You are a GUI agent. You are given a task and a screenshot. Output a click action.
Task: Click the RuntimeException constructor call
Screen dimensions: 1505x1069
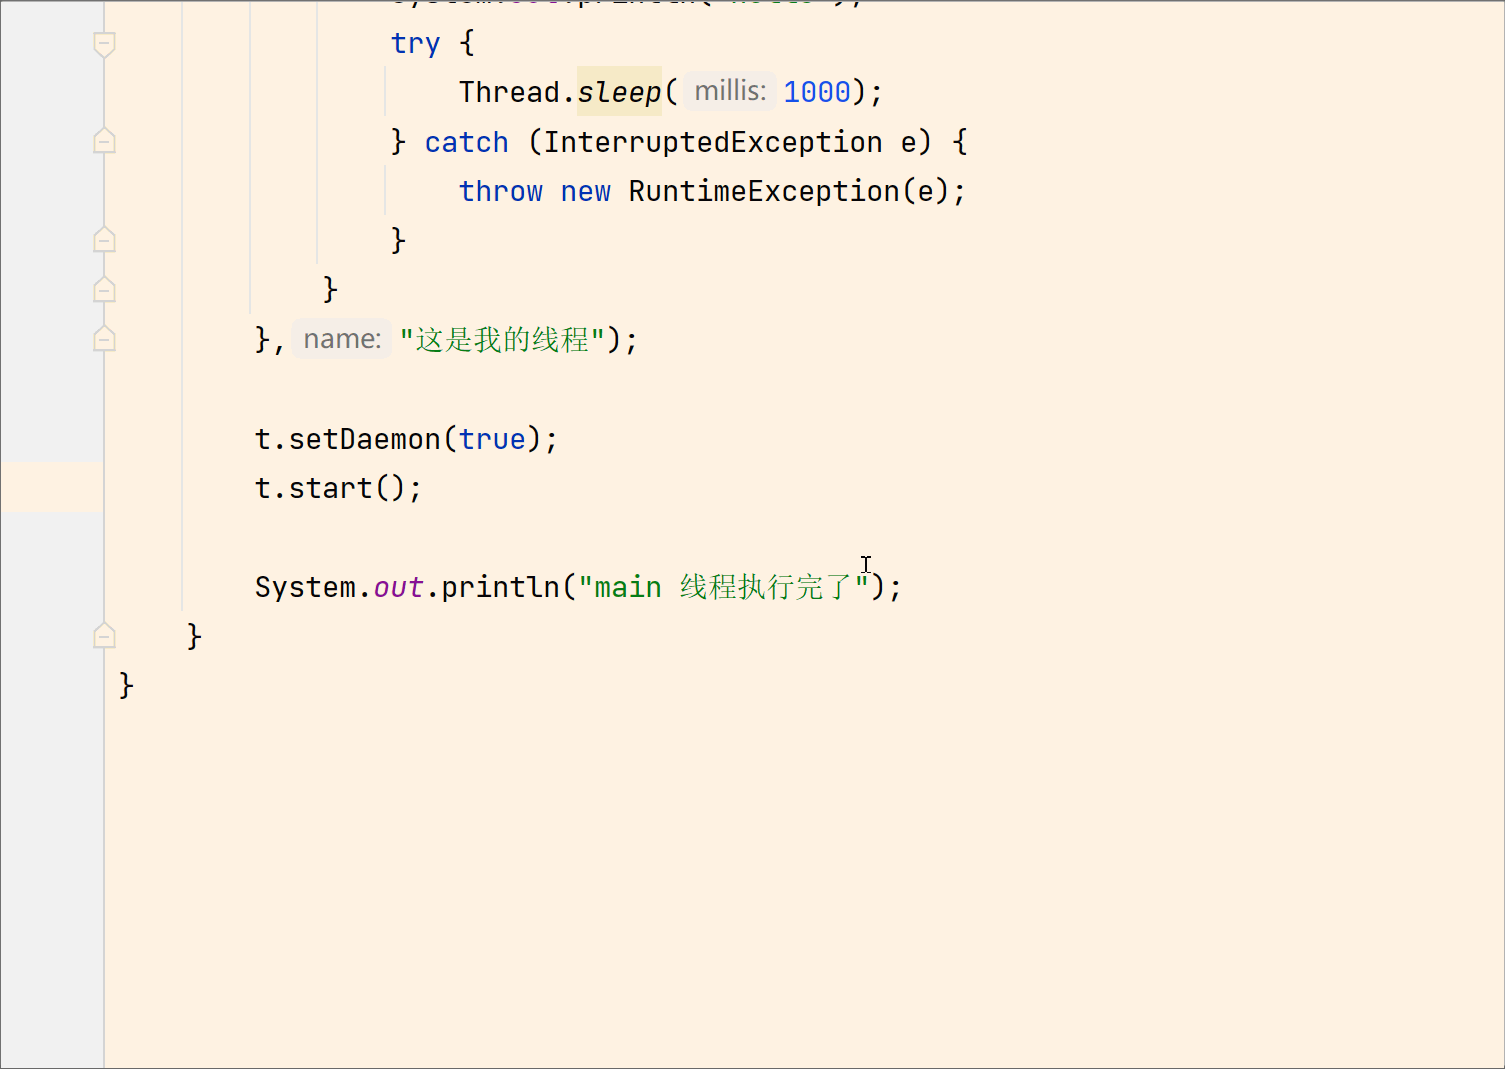(x=760, y=191)
